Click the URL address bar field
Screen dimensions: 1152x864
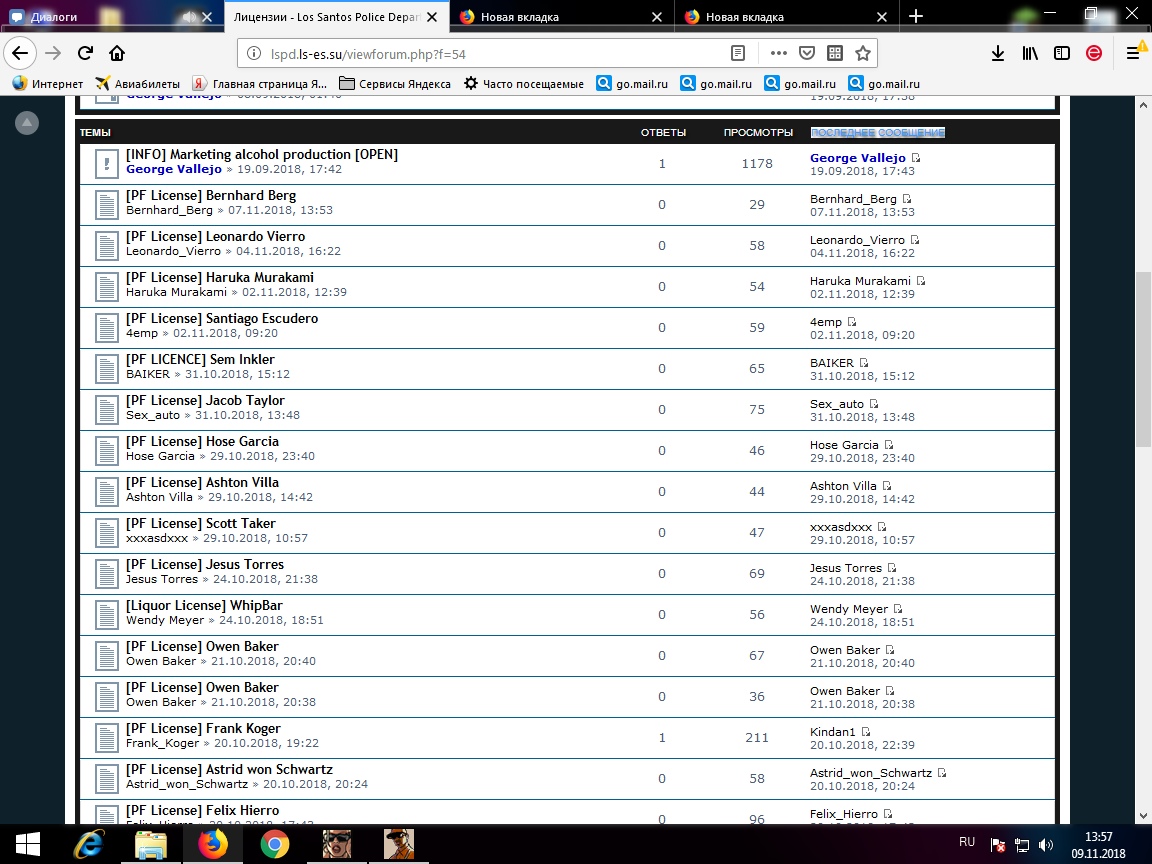click(x=480, y=53)
